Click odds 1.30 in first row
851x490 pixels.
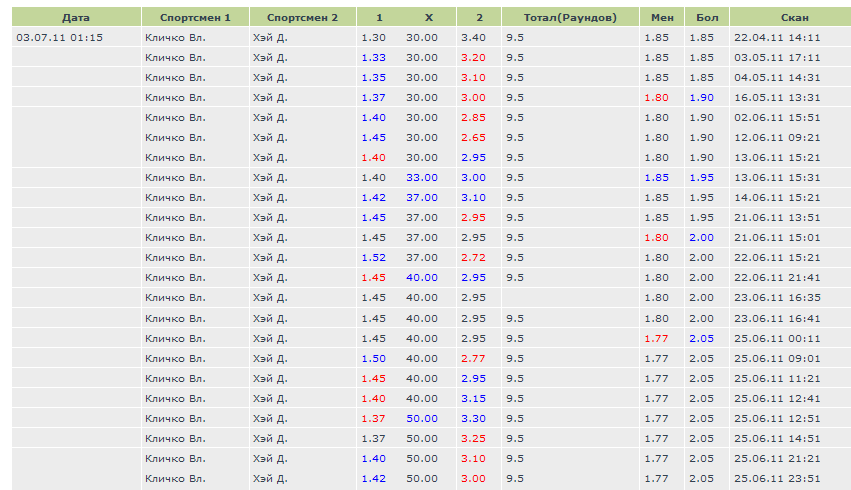coord(373,37)
